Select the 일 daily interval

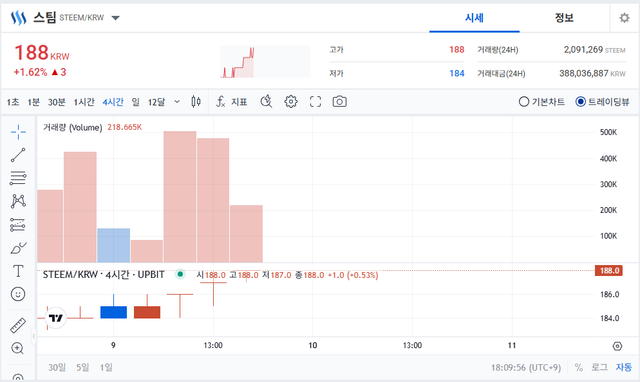tap(136, 102)
